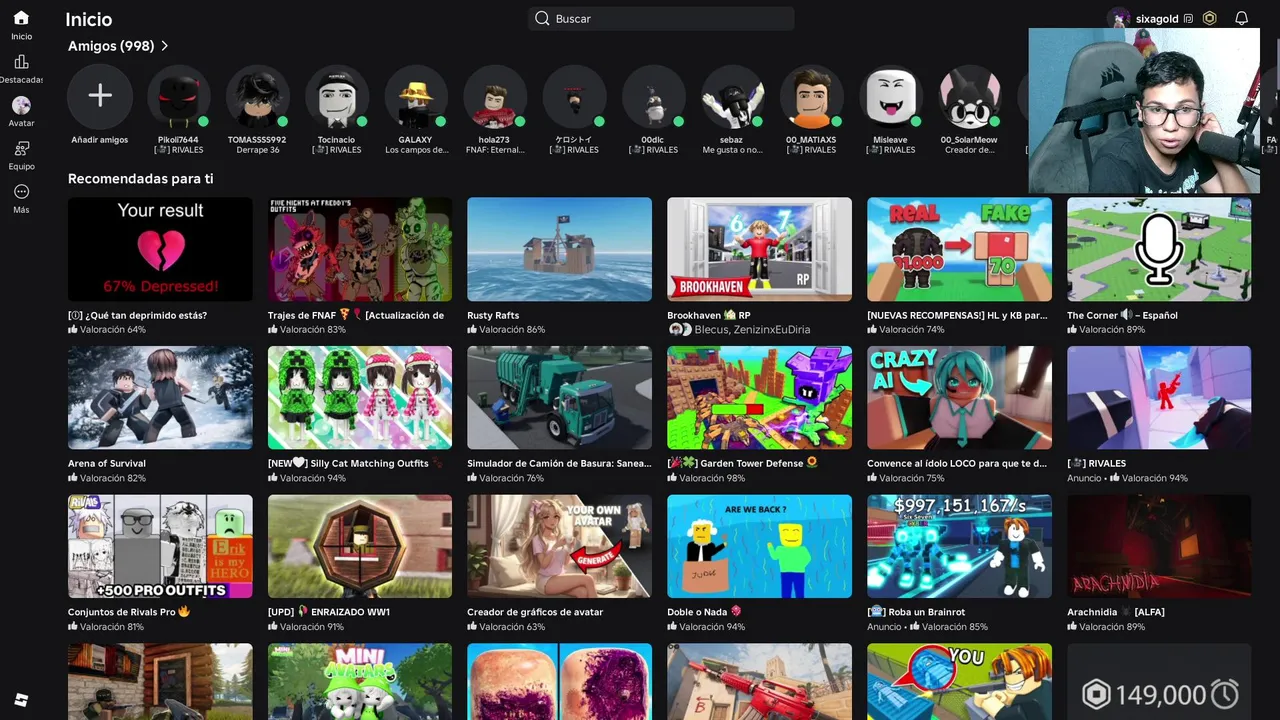
Task: Open the 149,000 Robux game thumbnail
Action: click(1159, 681)
